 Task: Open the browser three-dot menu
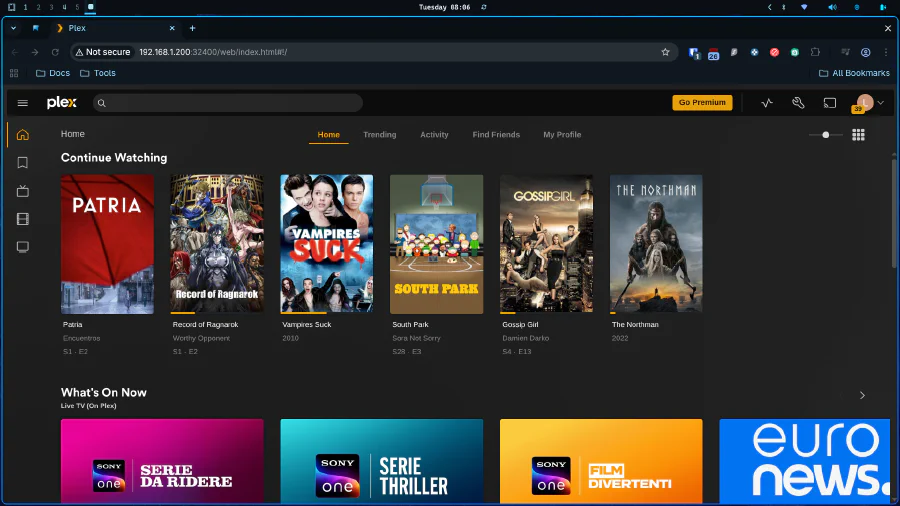click(x=886, y=52)
